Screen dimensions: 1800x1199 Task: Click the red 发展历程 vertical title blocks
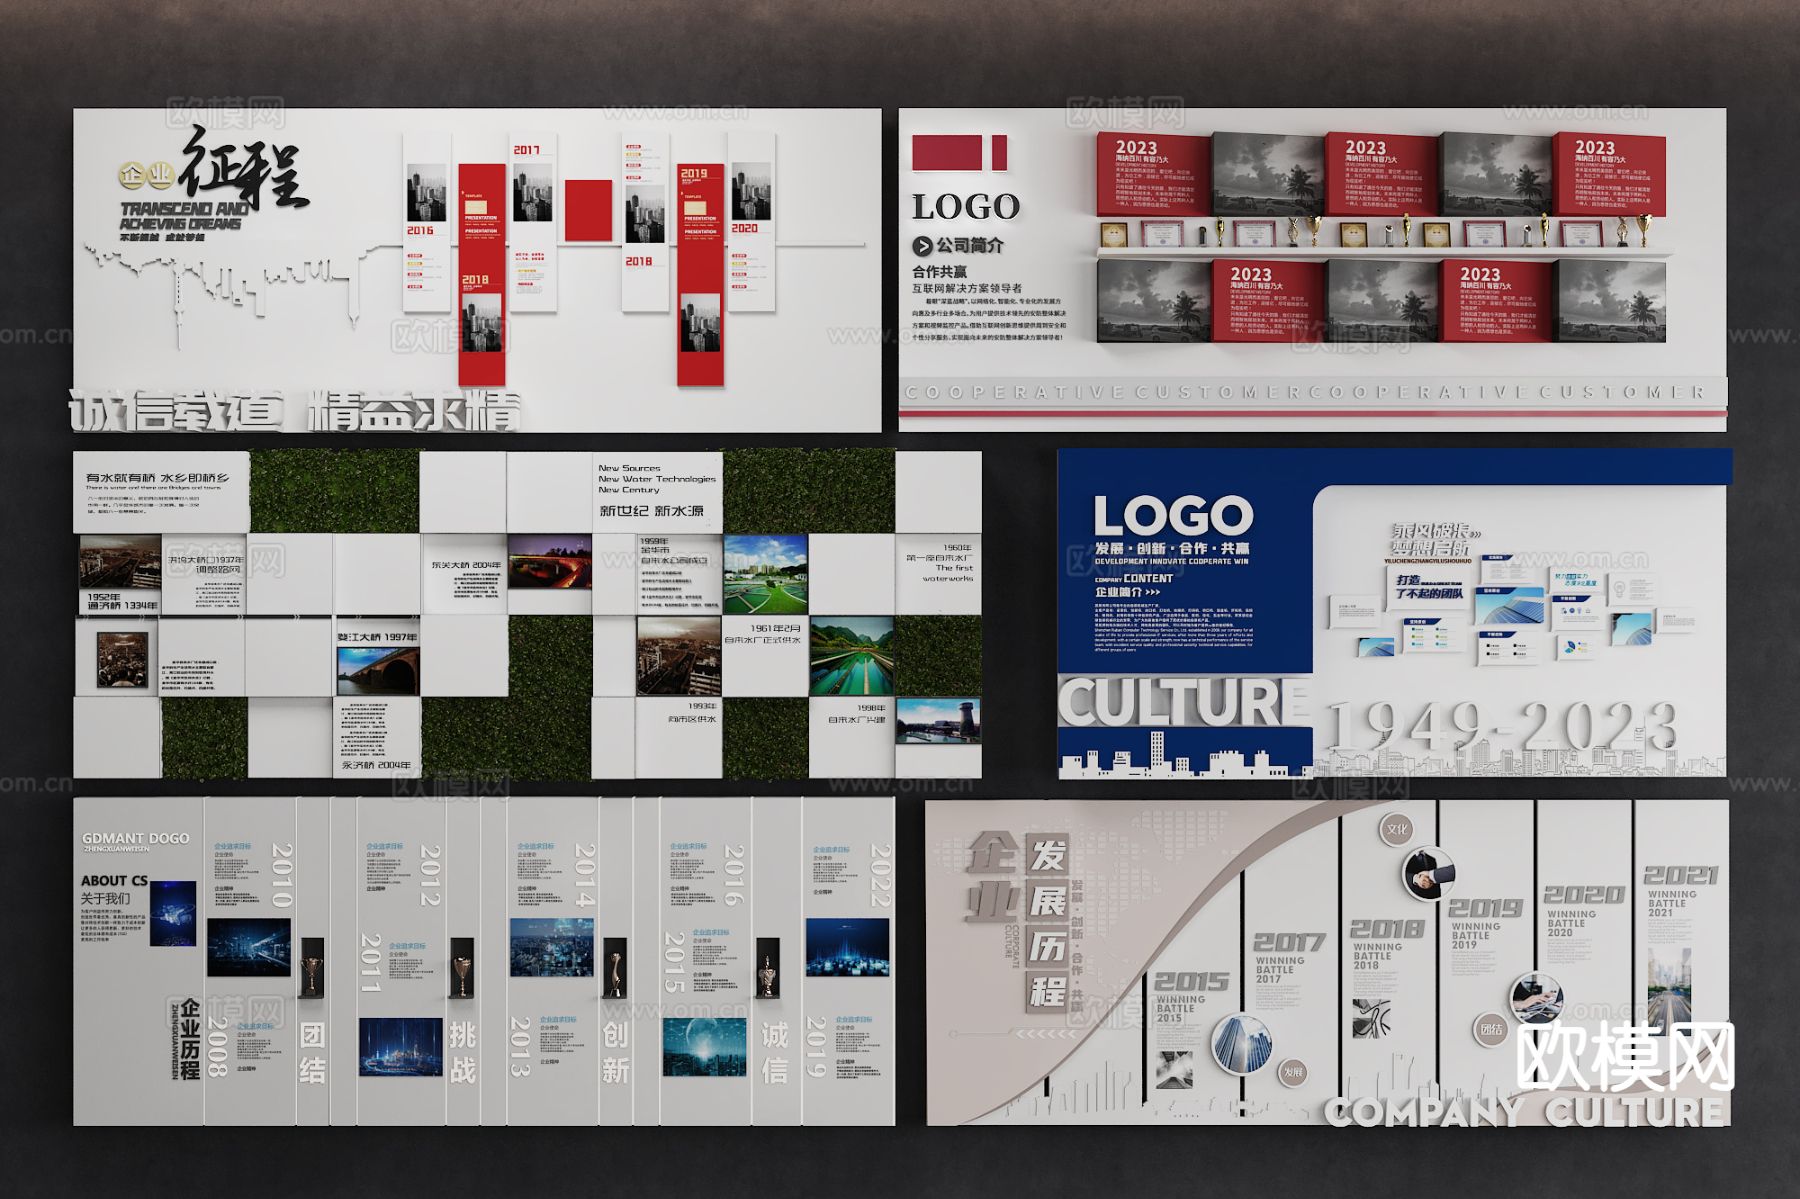click(1048, 922)
